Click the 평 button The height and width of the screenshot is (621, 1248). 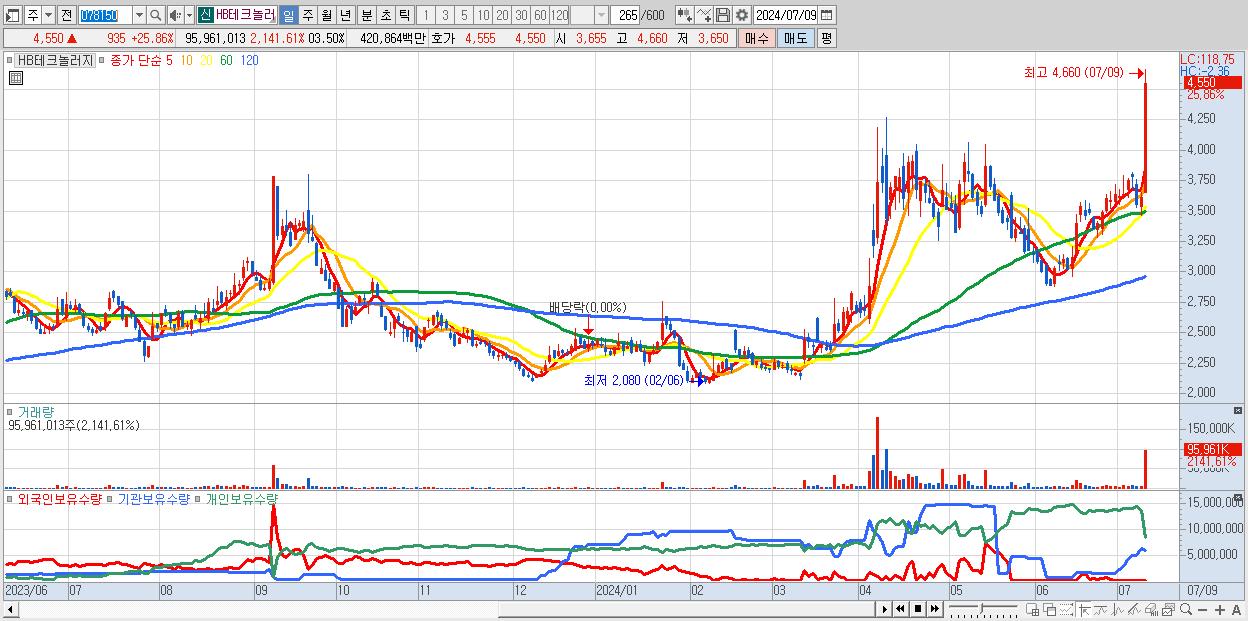tap(826, 38)
